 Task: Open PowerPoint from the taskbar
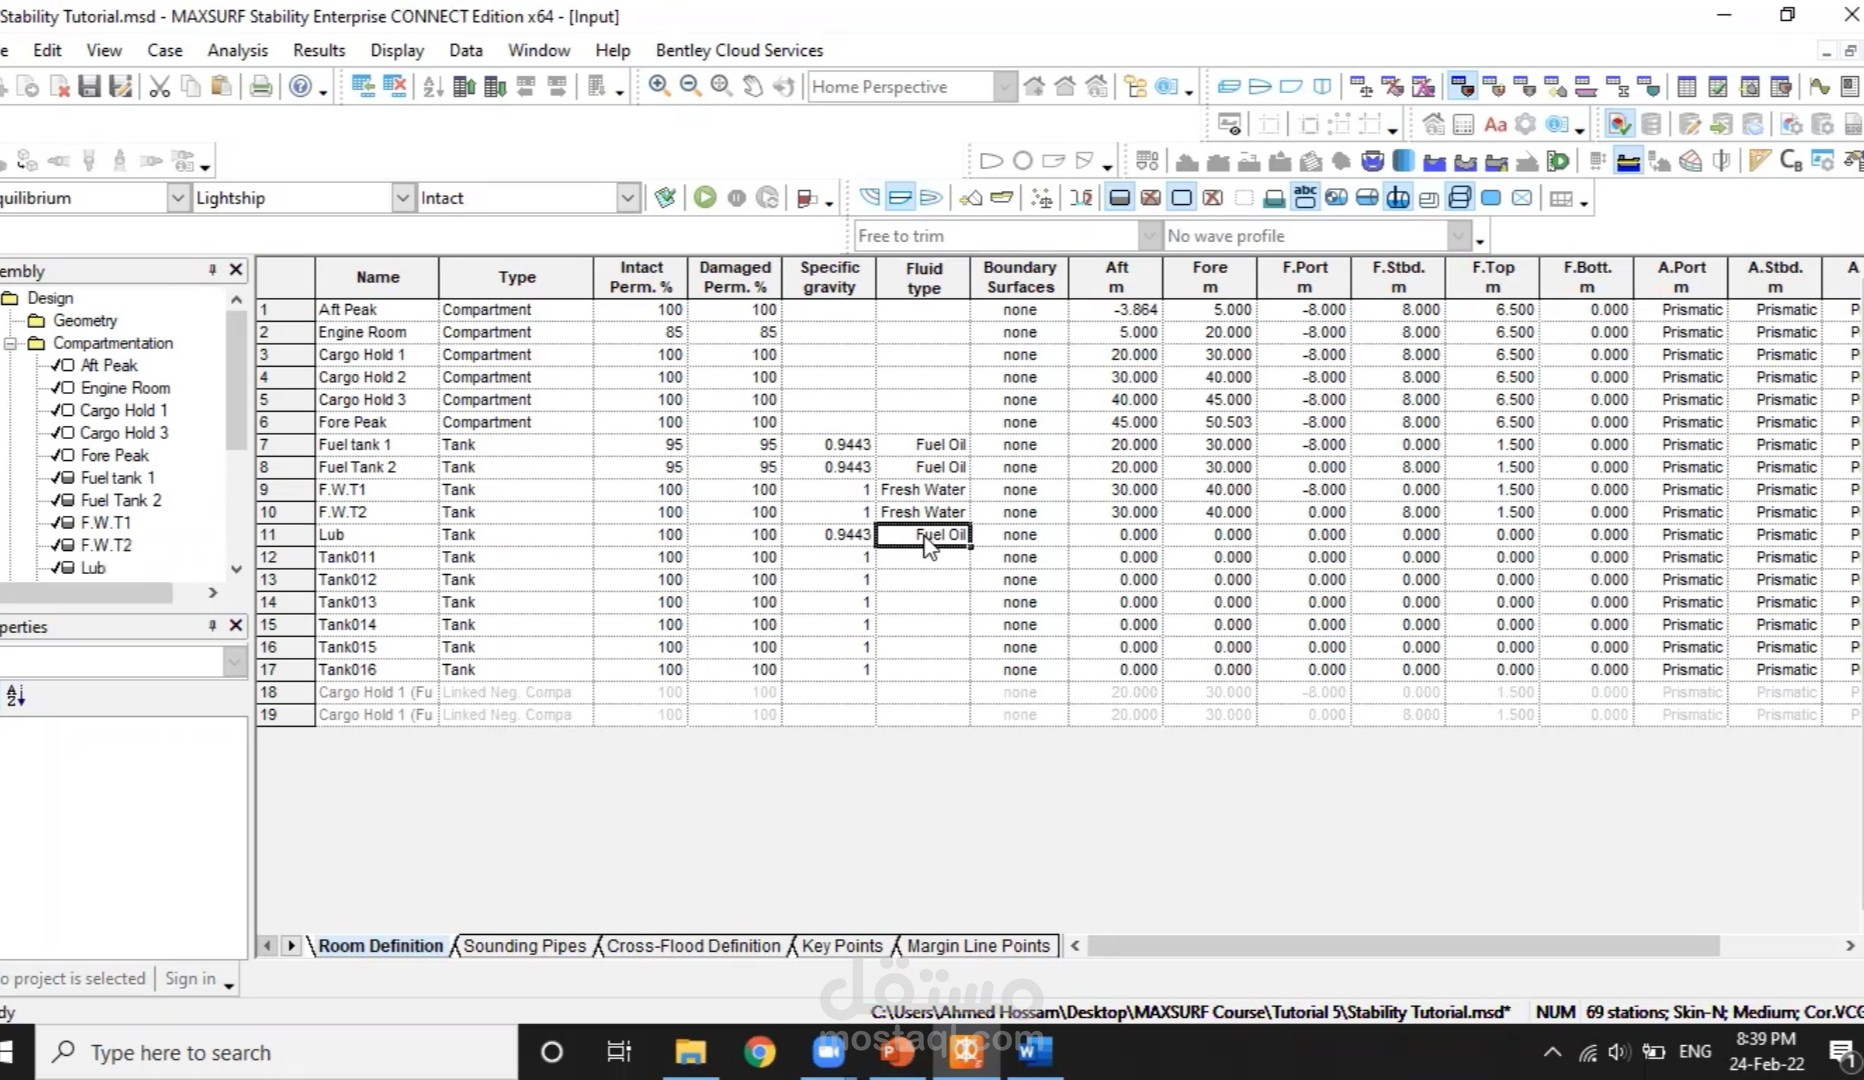coord(897,1052)
